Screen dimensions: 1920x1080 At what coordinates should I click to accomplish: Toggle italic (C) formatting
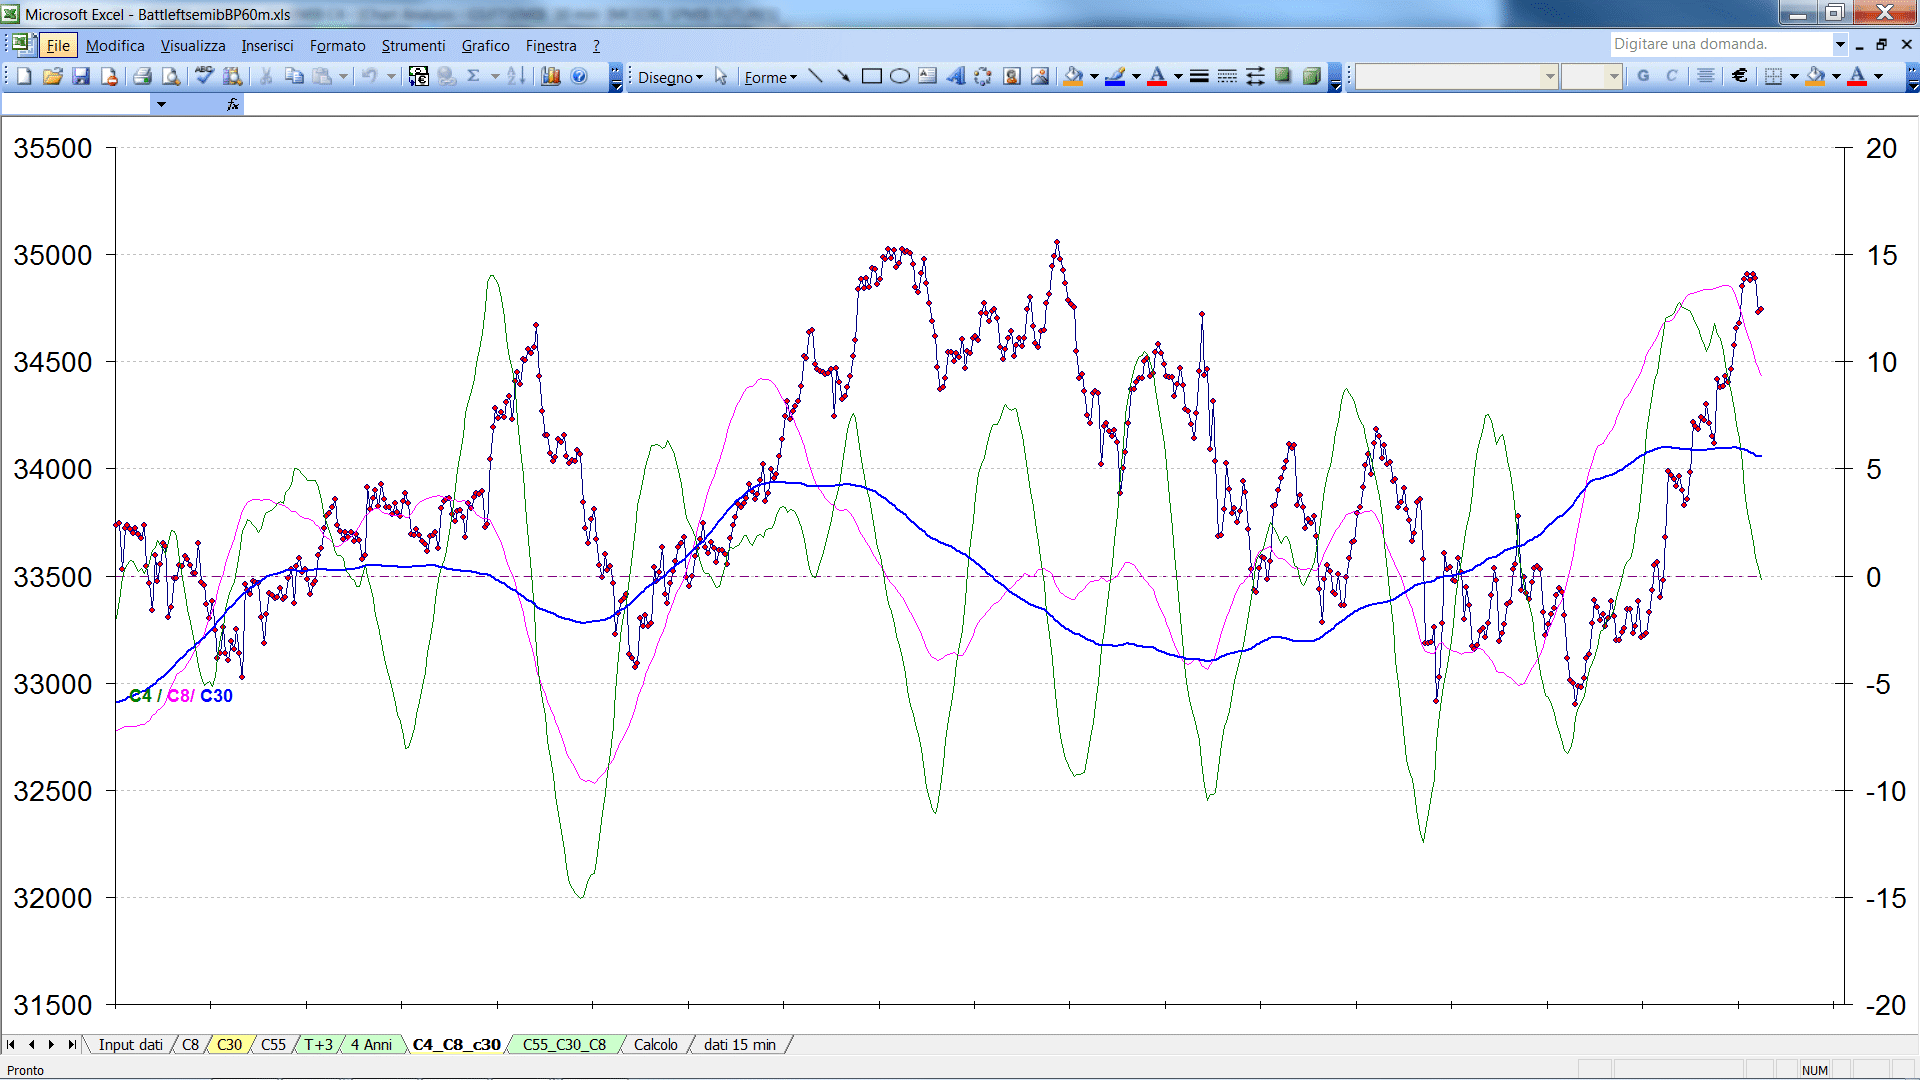(x=1671, y=76)
